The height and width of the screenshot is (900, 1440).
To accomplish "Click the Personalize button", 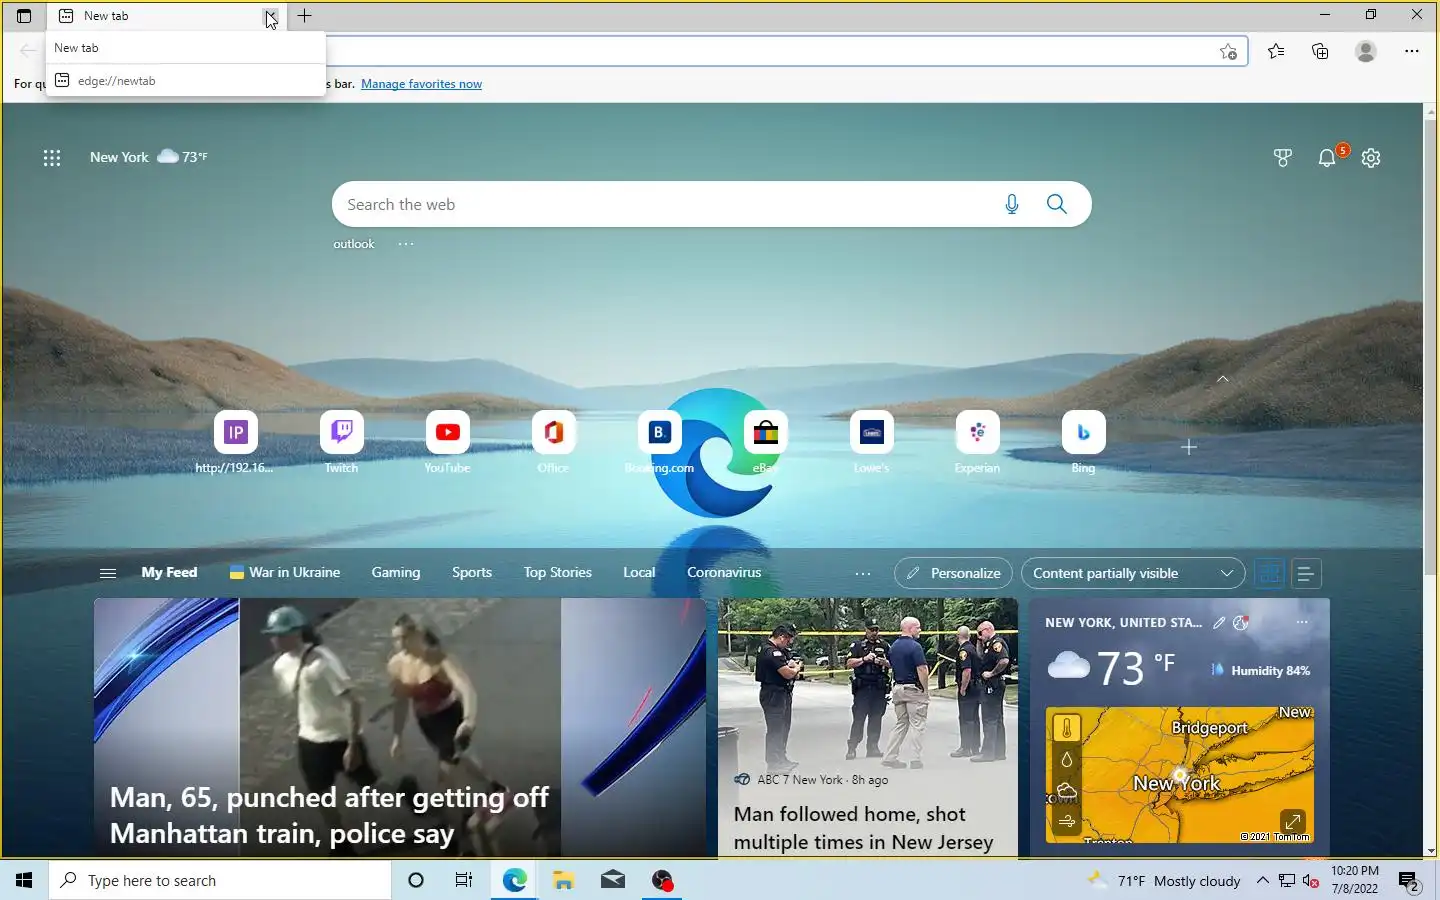I will (x=953, y=573).
